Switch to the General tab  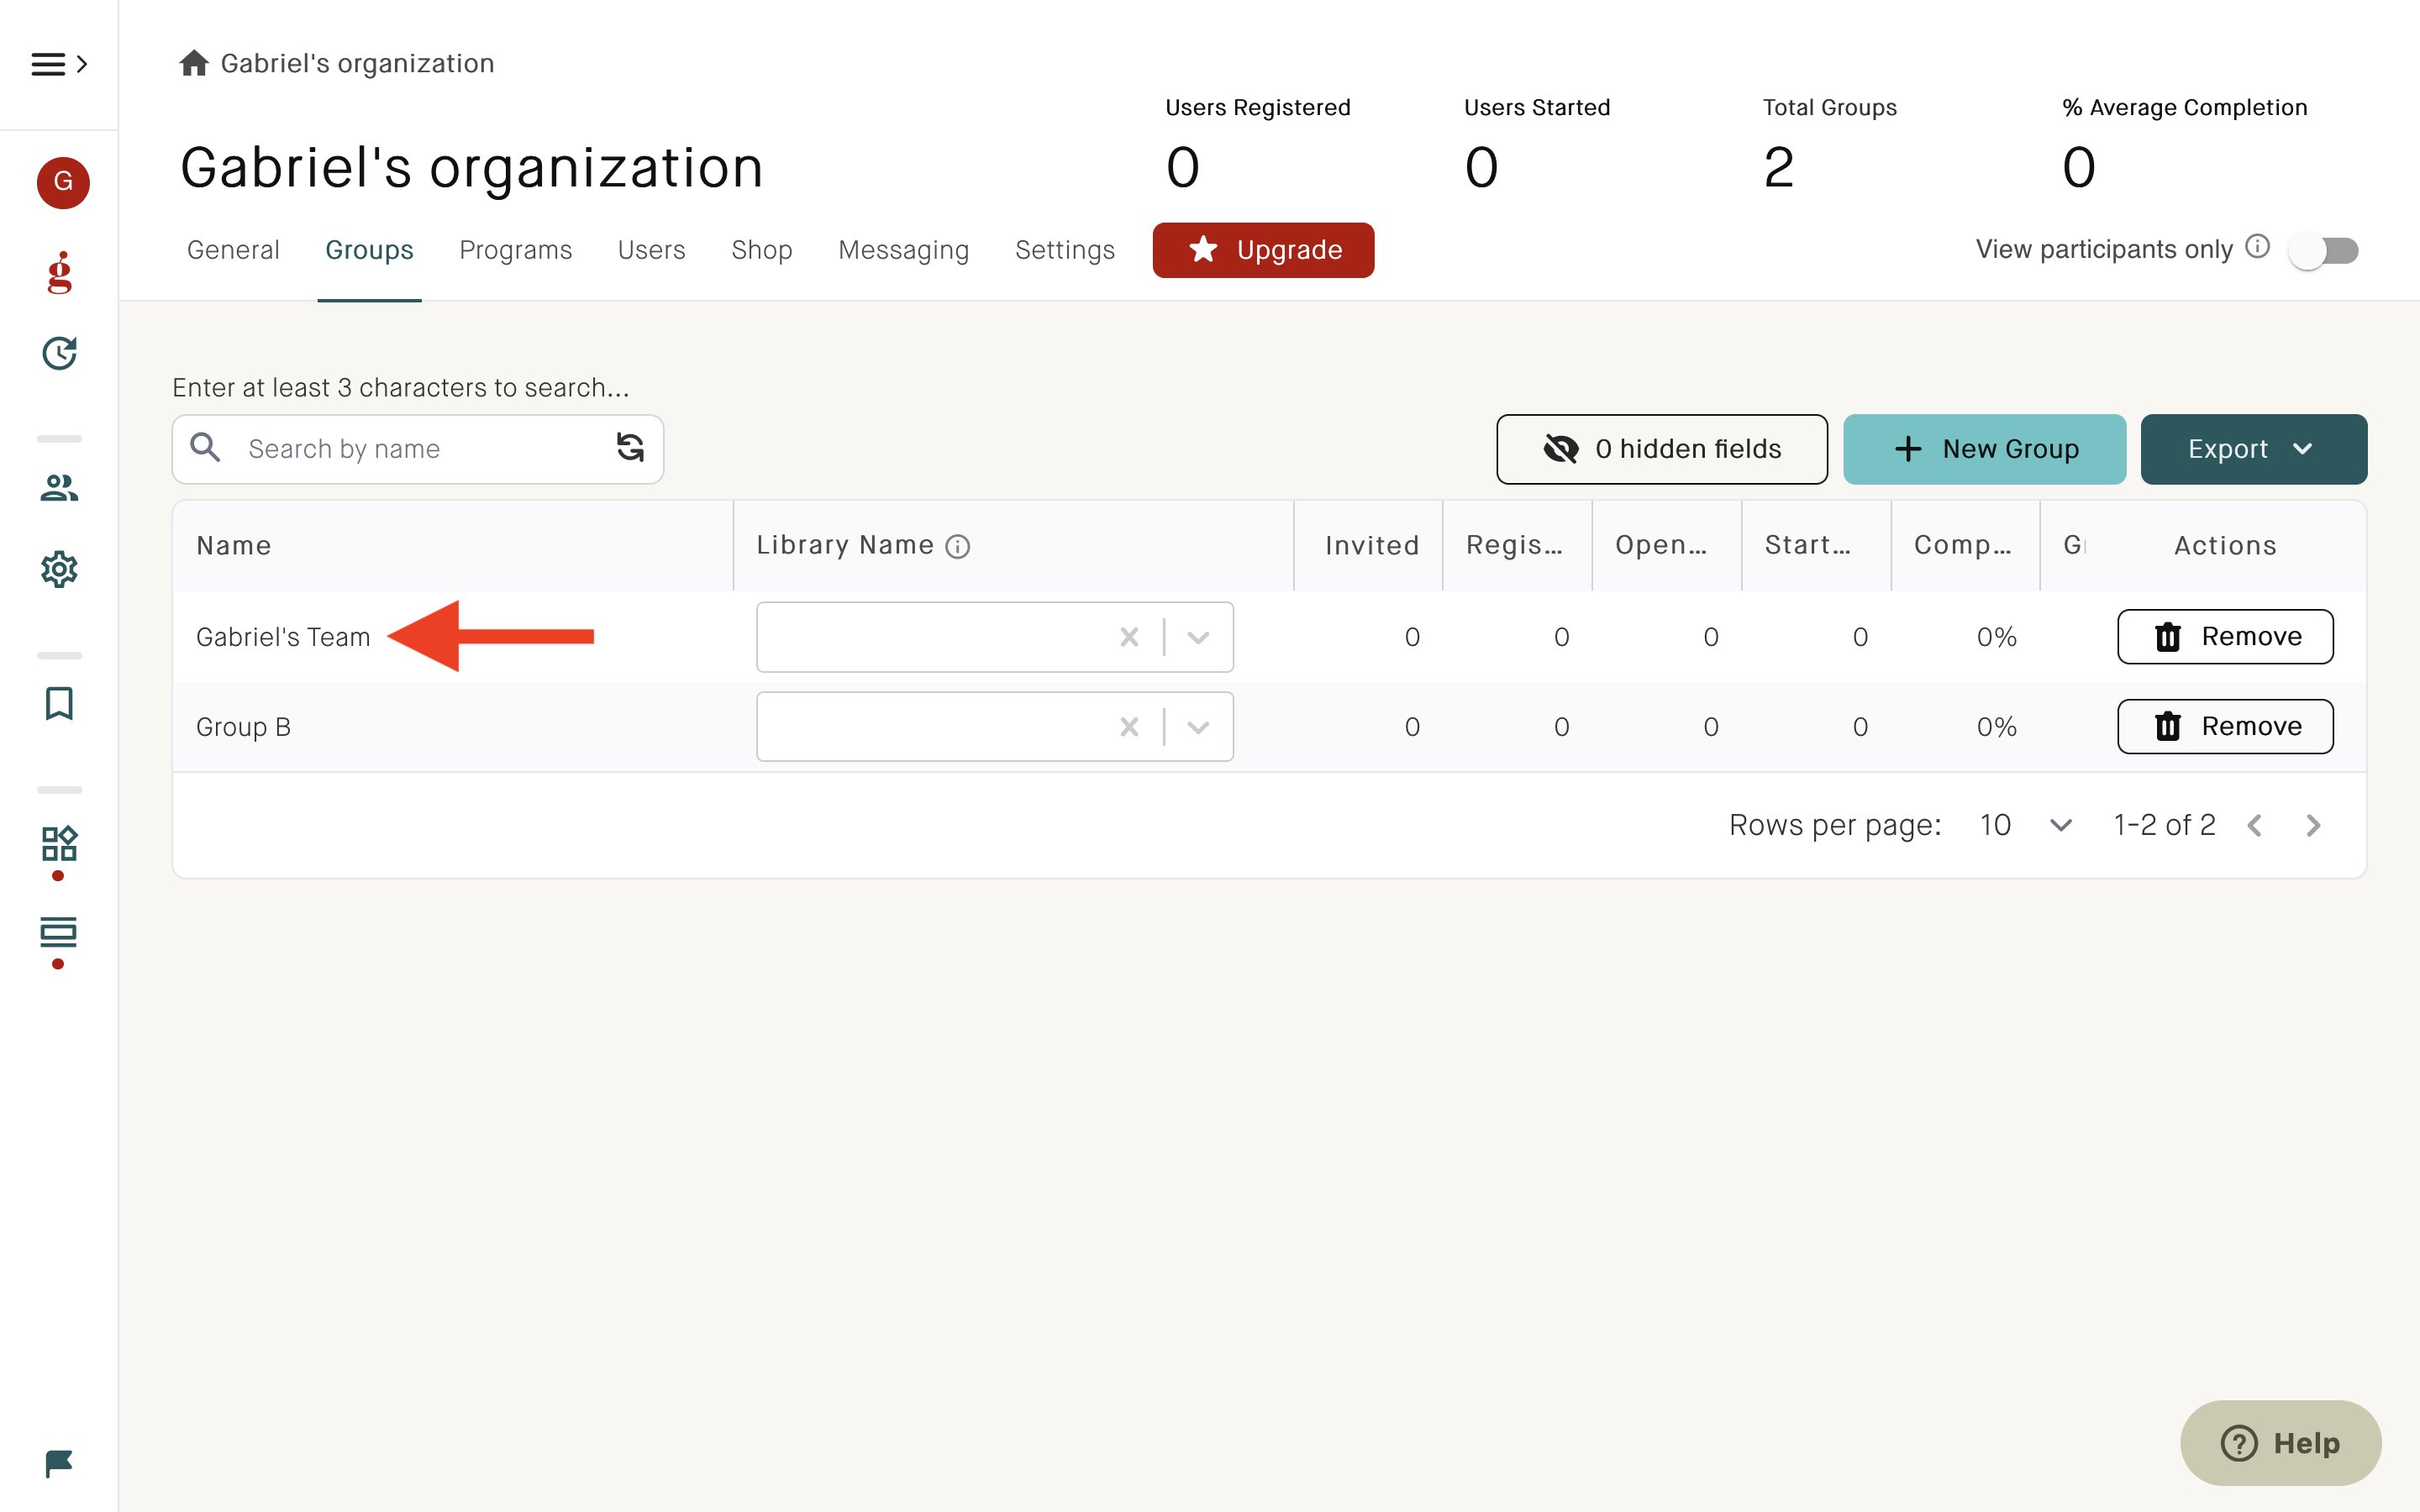[233, 250]
